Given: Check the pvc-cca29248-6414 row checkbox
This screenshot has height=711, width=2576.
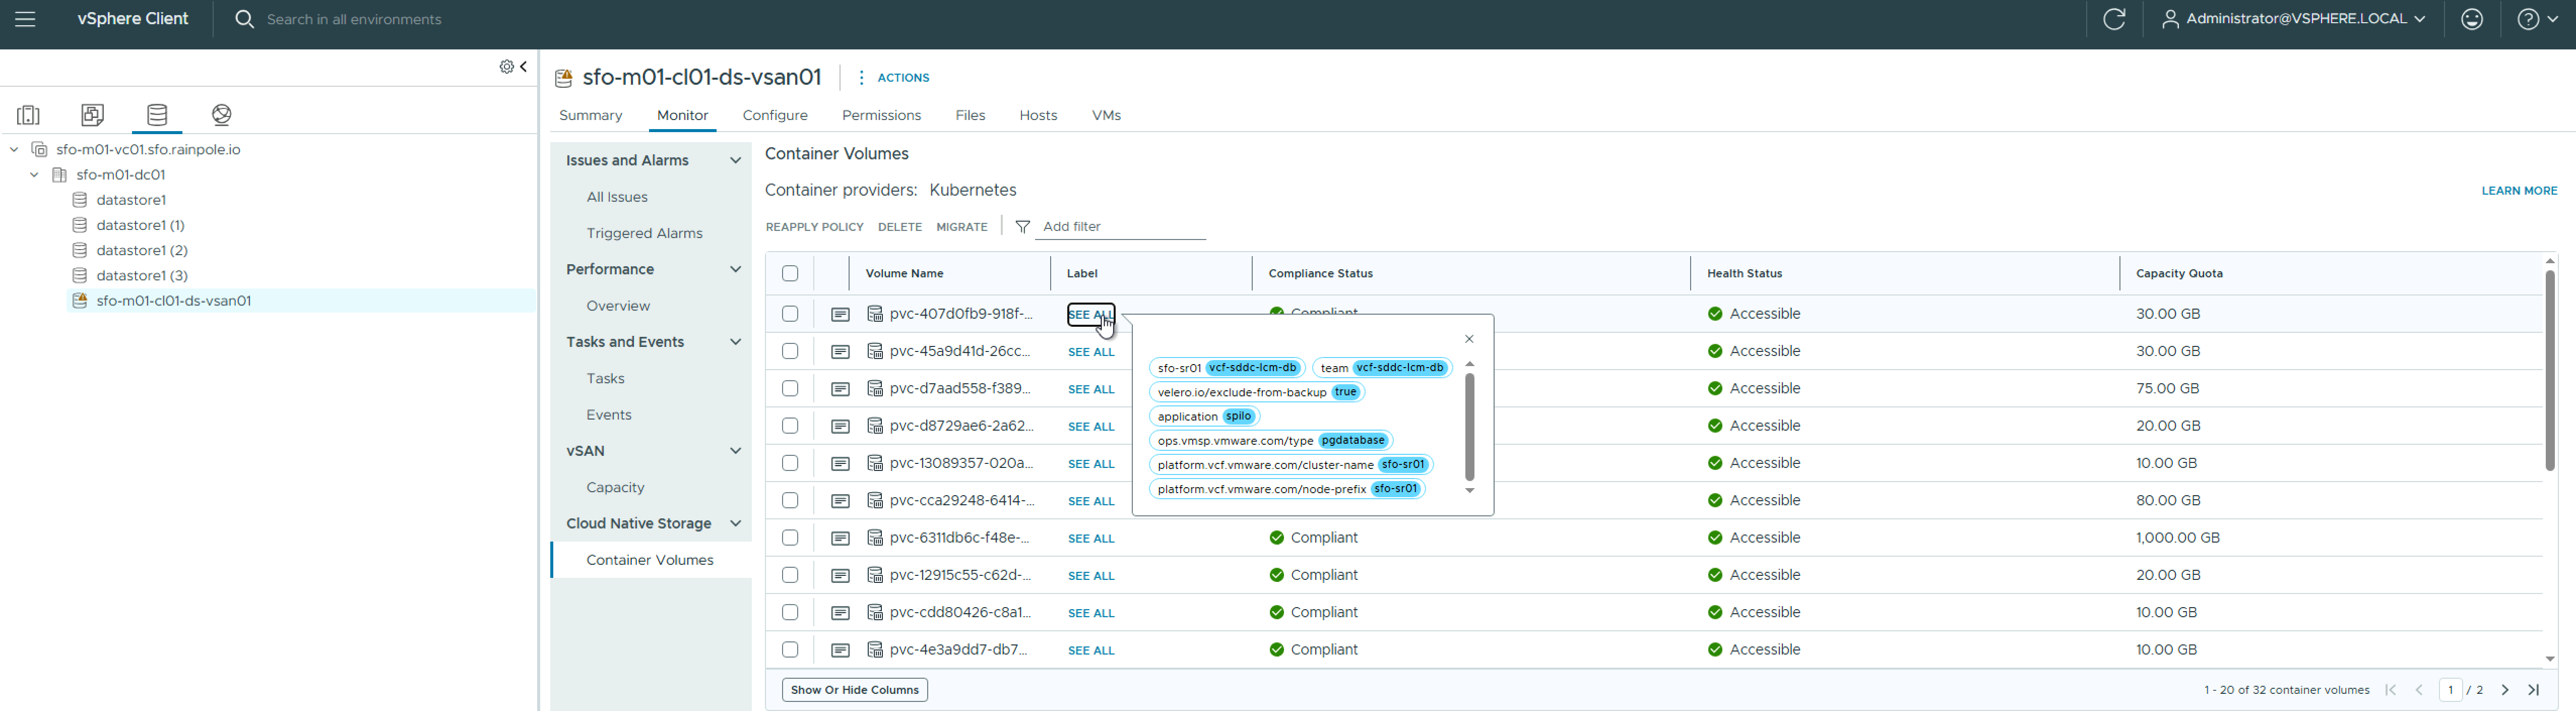Looking at the screenshot, I should (x=790, y=500).
